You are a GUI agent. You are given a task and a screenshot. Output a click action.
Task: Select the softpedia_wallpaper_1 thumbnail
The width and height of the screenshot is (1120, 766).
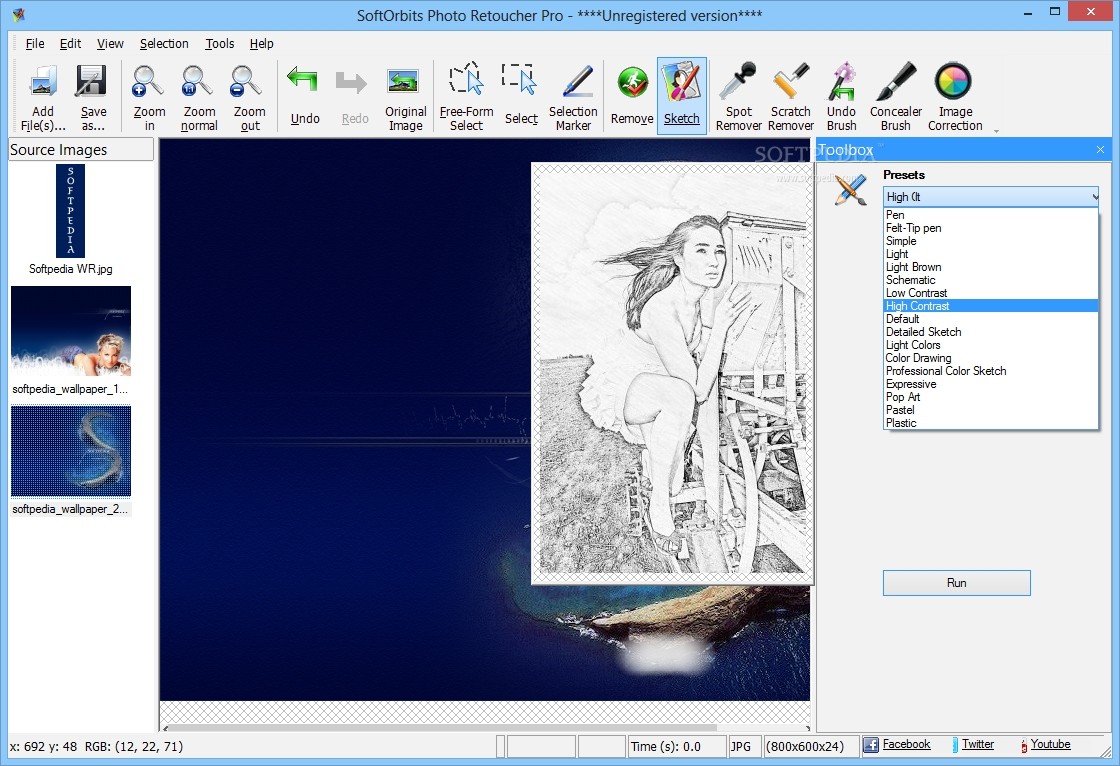tap(71, 331)
